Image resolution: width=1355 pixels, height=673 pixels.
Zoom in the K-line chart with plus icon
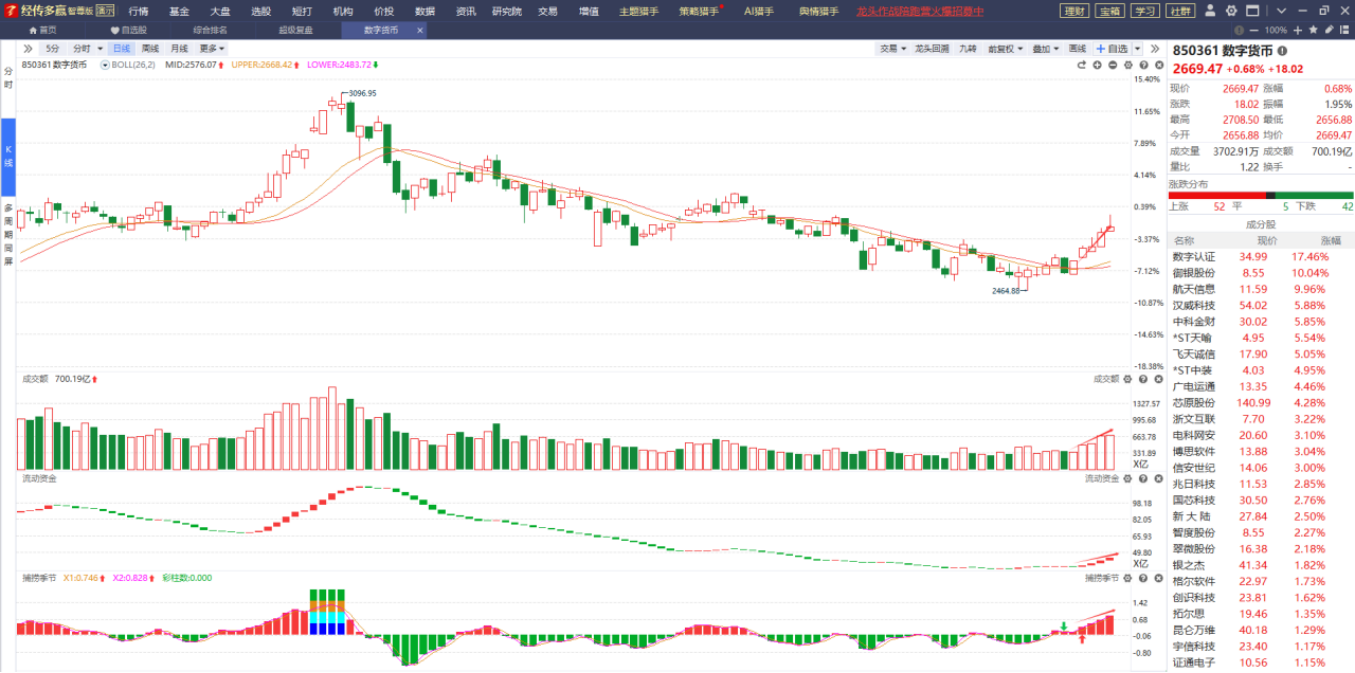click(x=1097, y=65)
